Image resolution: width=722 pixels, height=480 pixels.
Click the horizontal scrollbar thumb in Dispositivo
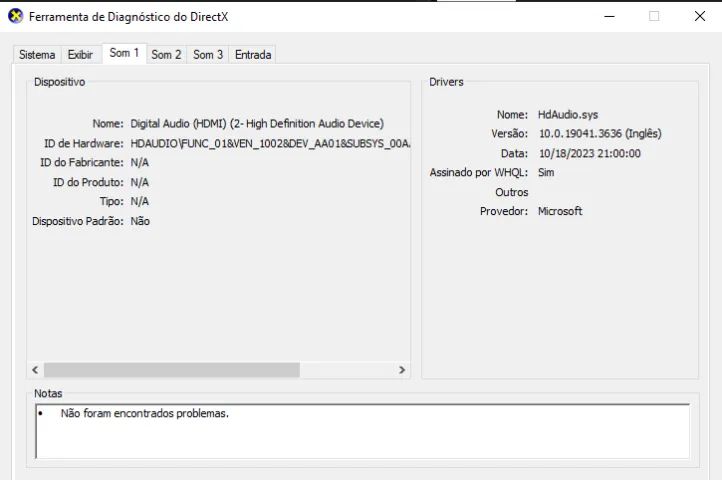[172, 369]
